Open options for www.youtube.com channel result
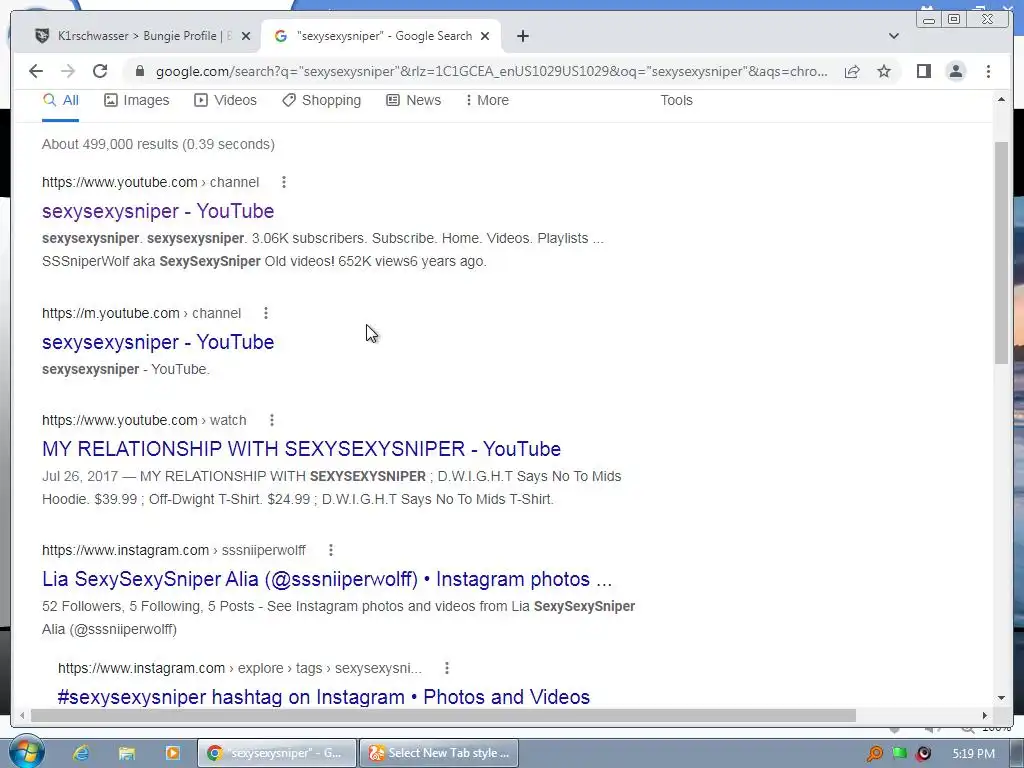The height and width of the screenshot is (768, 1024). [283, 182]
